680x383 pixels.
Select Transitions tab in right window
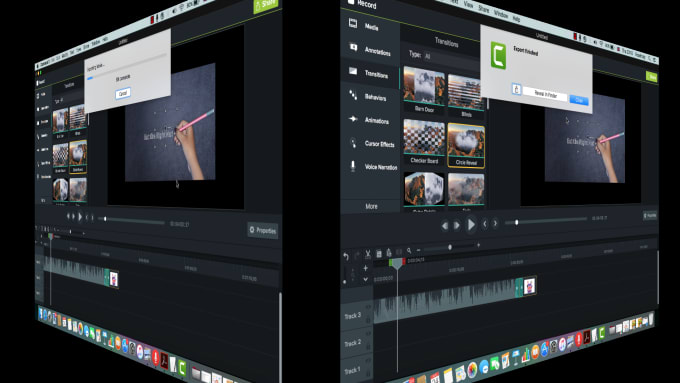click(x=371, y=73)
